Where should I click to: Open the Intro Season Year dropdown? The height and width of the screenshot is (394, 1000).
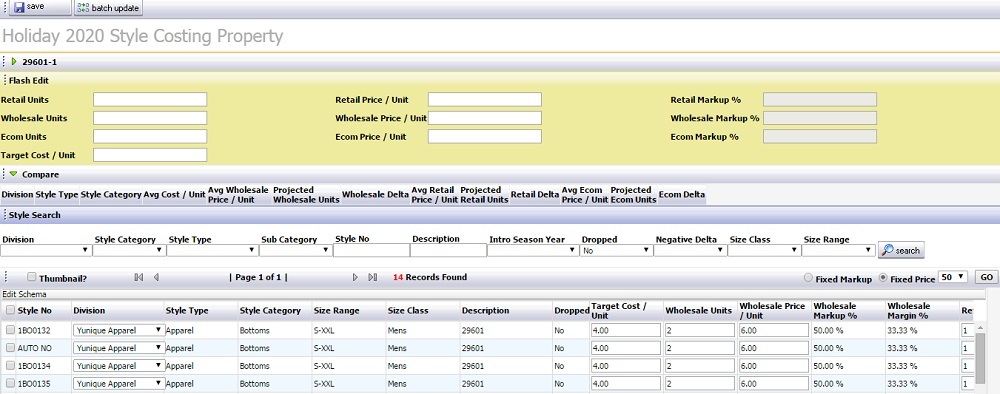click(533, 251)
